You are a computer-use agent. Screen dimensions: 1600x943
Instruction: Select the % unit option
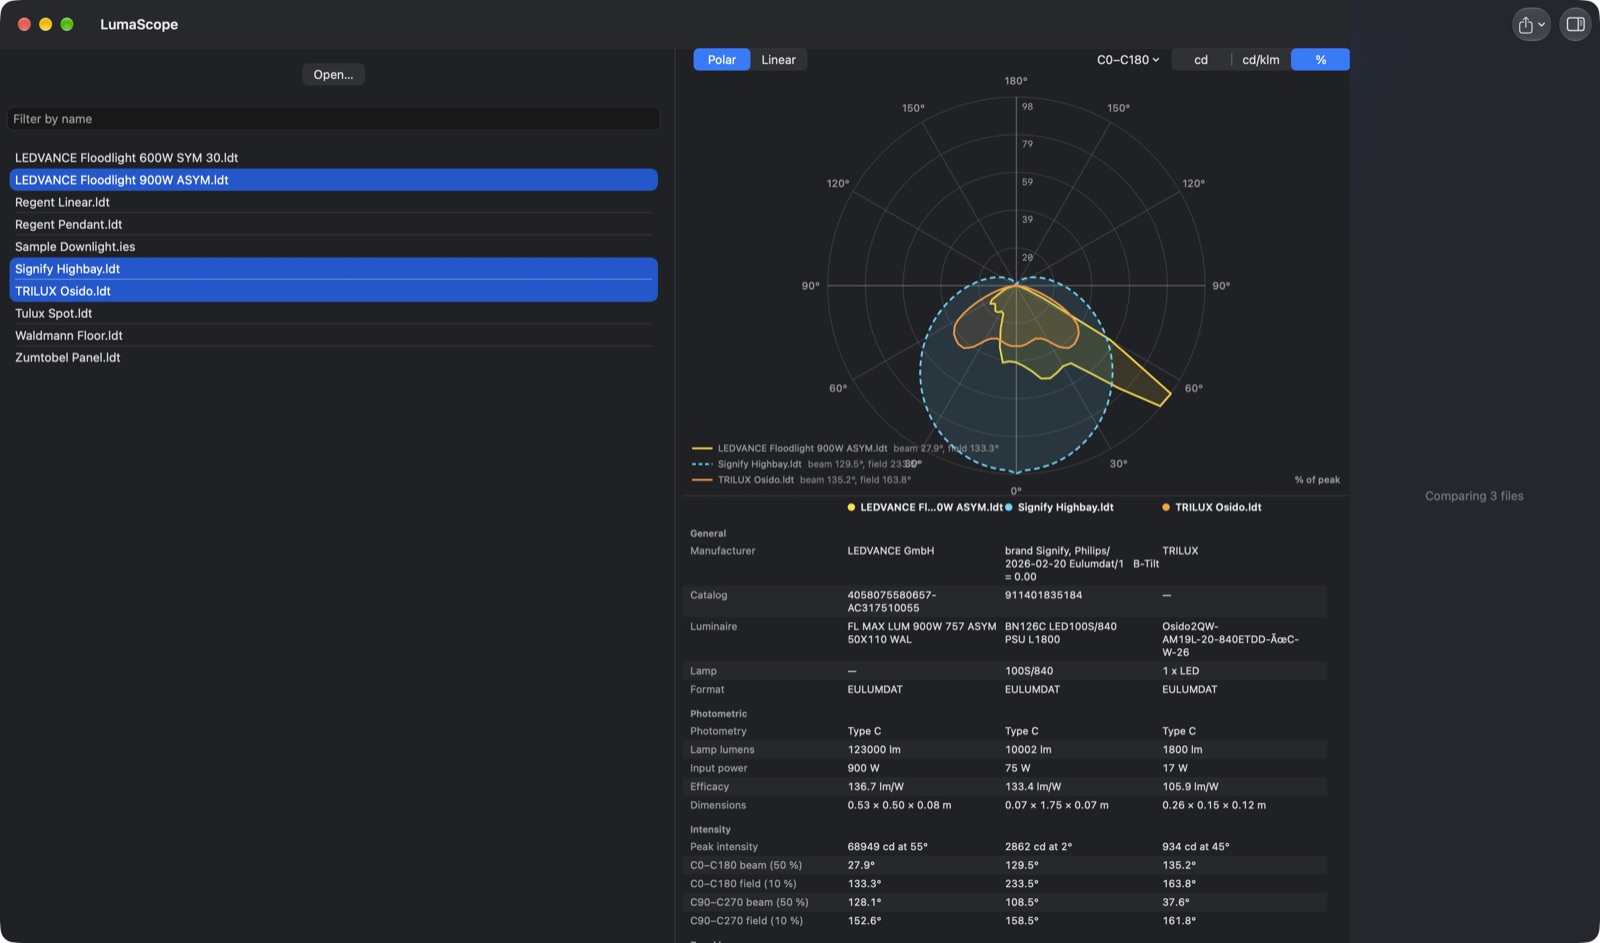[x=1320, y=60]
